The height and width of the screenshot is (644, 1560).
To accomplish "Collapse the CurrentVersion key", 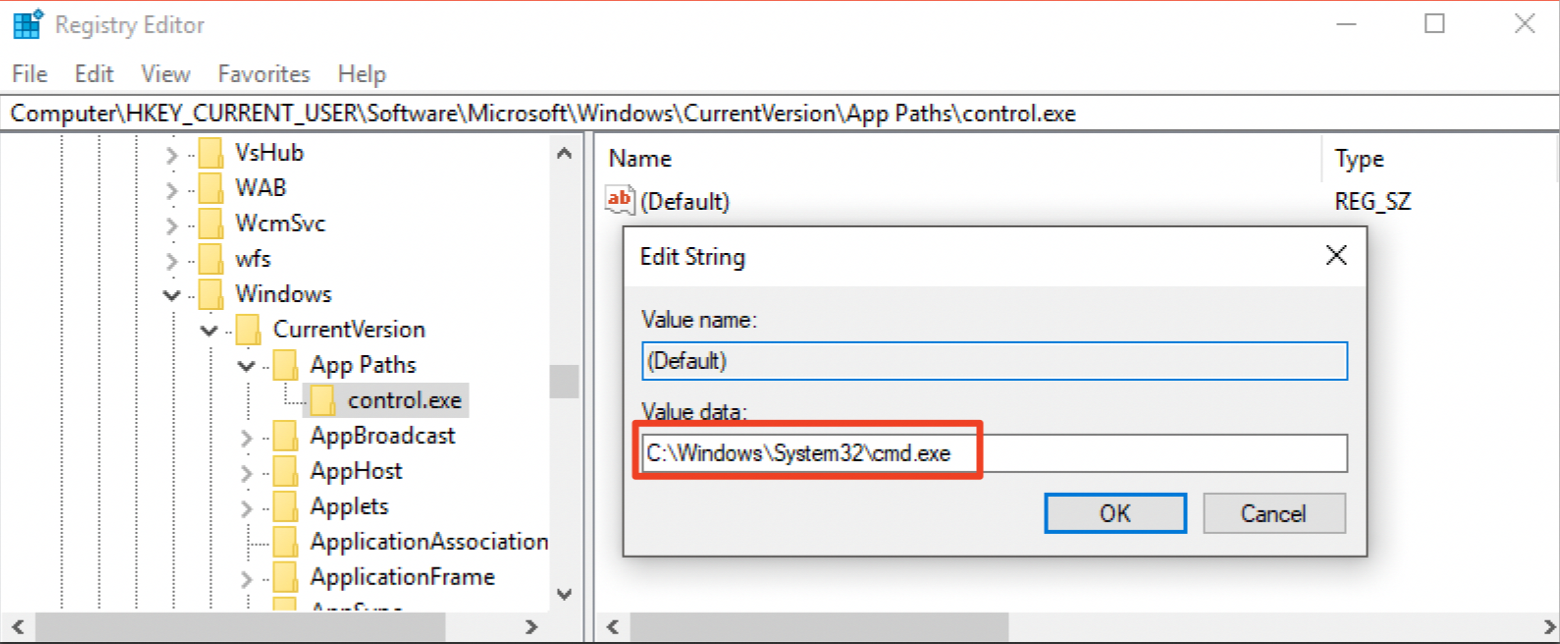I will pyautogui.click(x=209, y=330).
